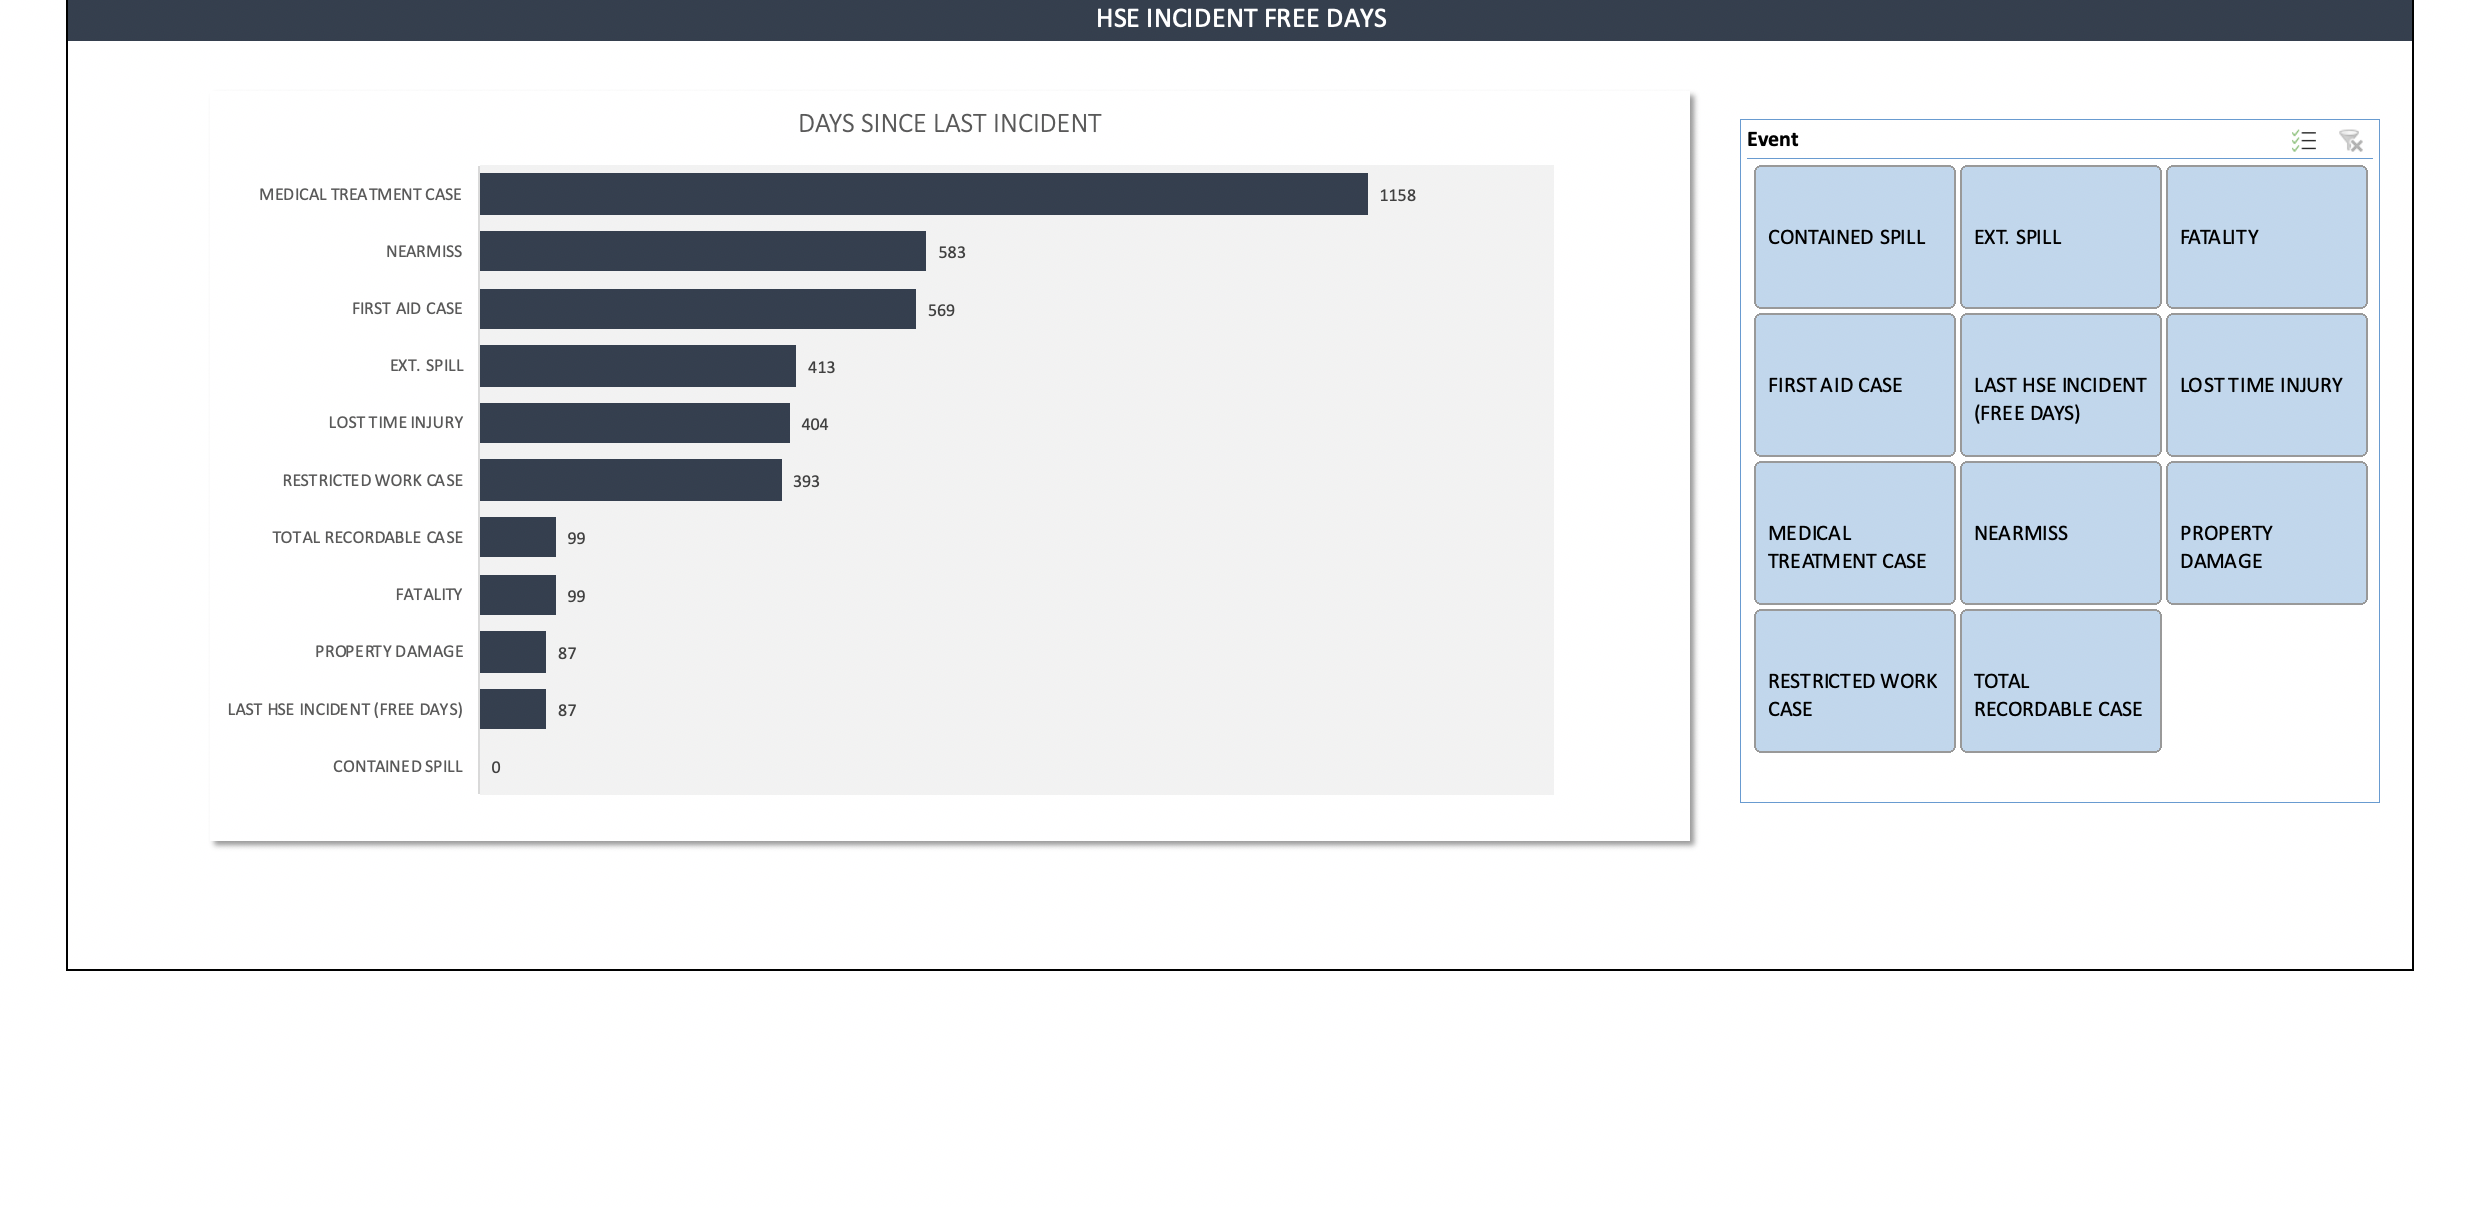This screenshot has height=1208, width=2470.
Task: Choose LOST TIME INJURY slicer button
Action: point(2266,385)
